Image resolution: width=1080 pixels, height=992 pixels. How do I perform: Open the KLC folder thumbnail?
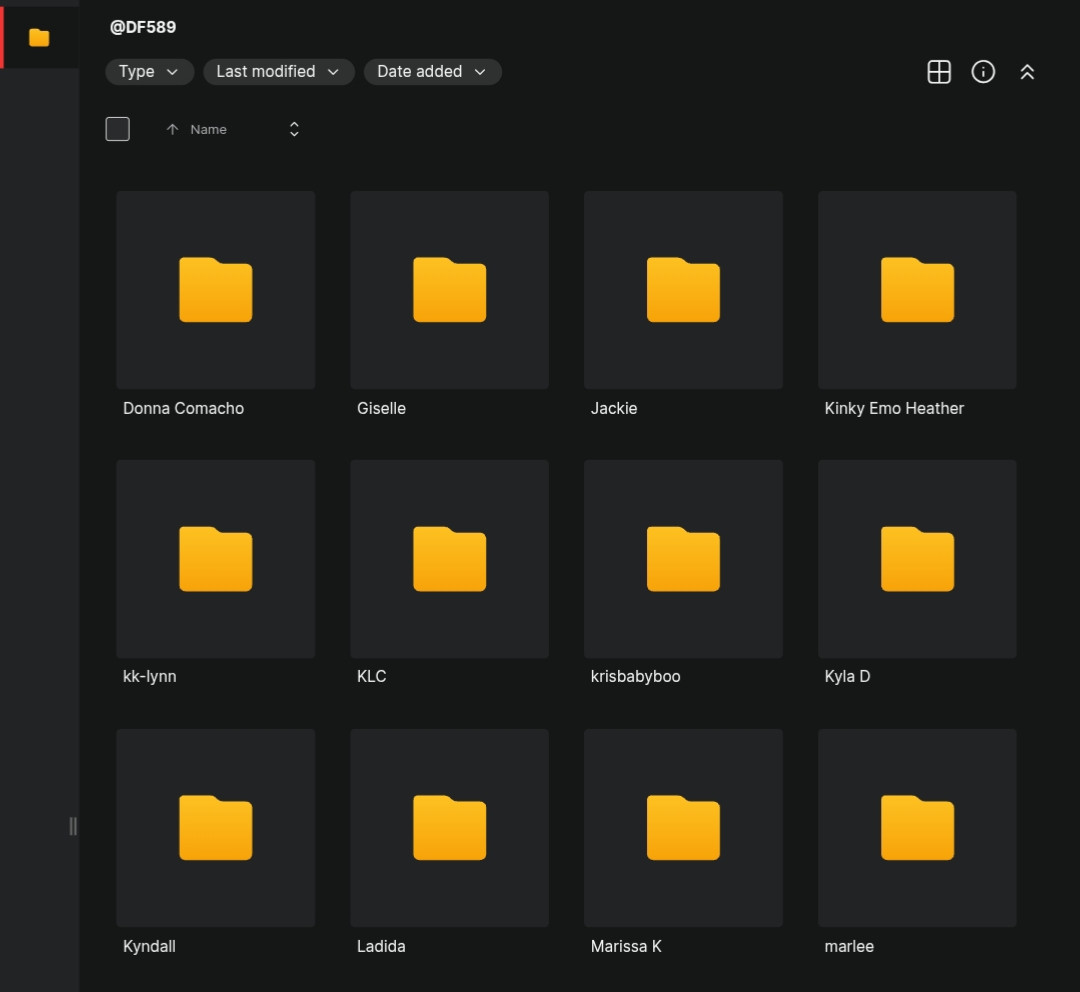coord(449,559)
